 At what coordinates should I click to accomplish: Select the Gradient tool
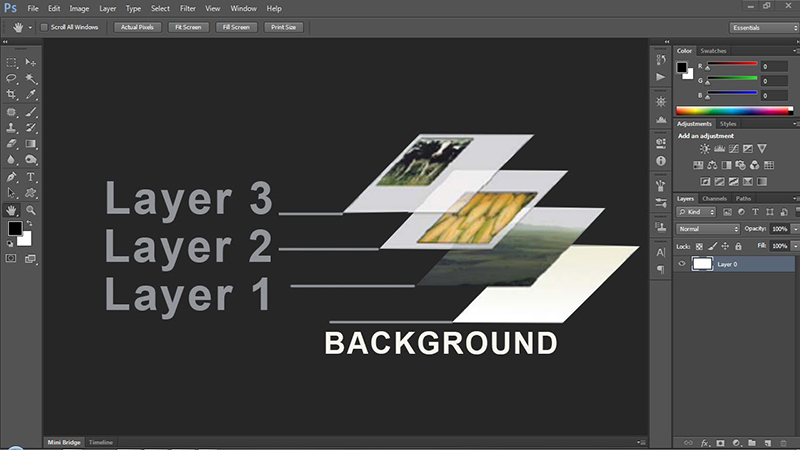point(31,144)
